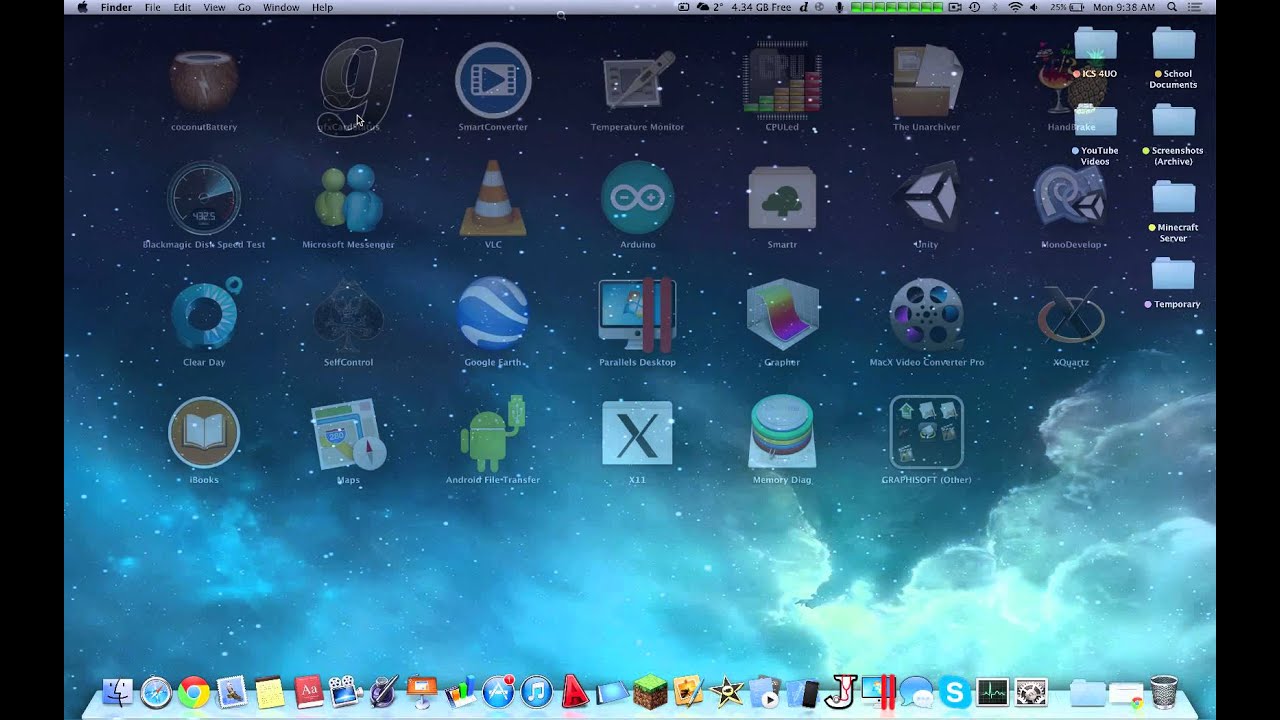Open the Trash in the Dock
1280x720 pixels.
click(1164, 692)
